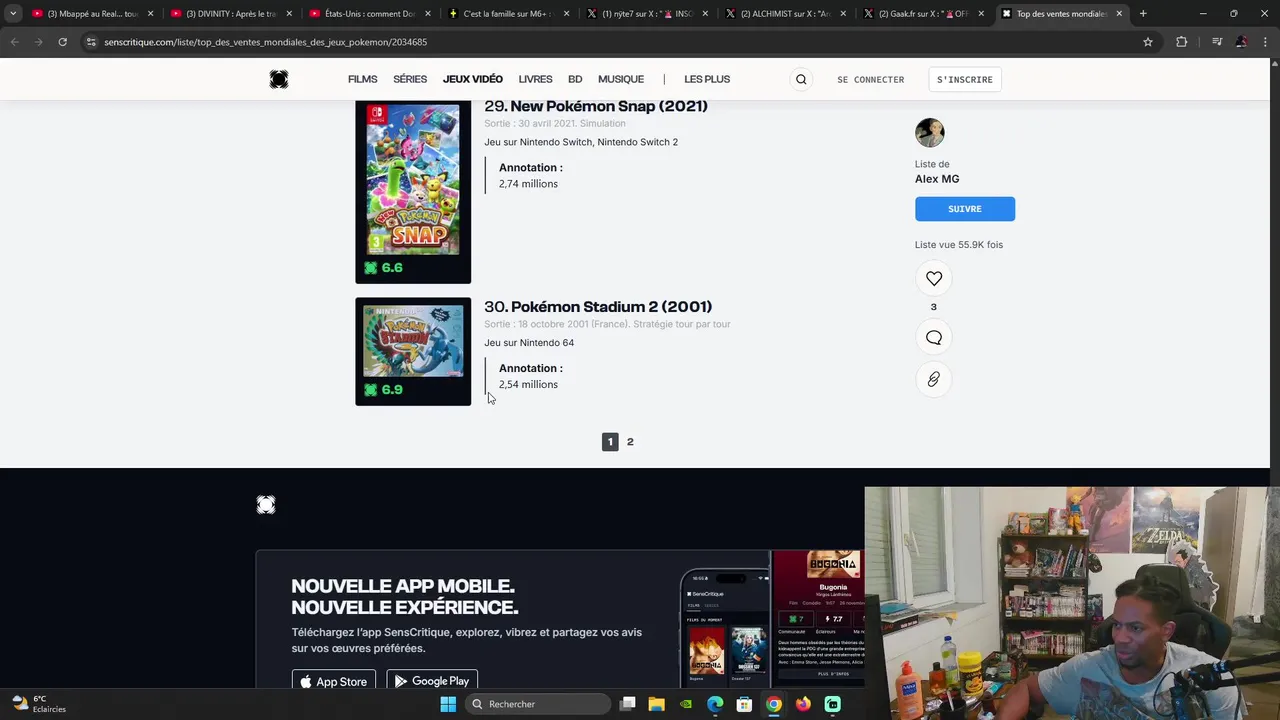Open the green app at taskbar end

click(833, 704)
